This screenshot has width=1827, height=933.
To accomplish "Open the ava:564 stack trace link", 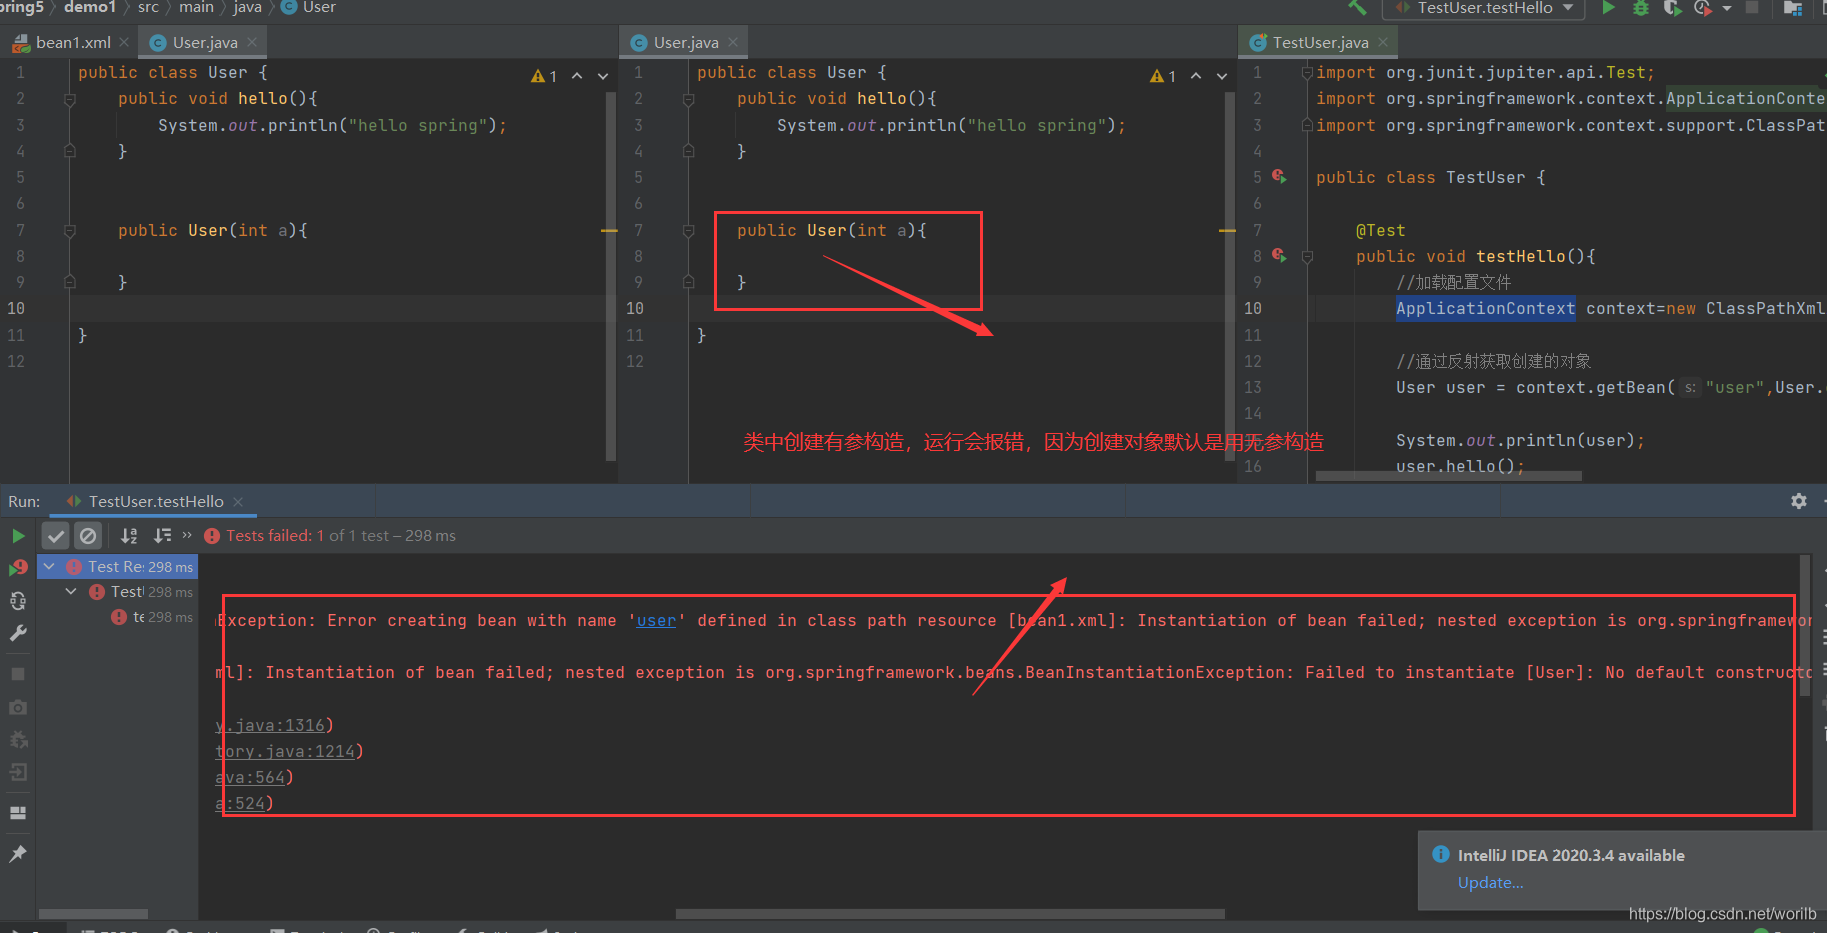I will pos(250,777).
